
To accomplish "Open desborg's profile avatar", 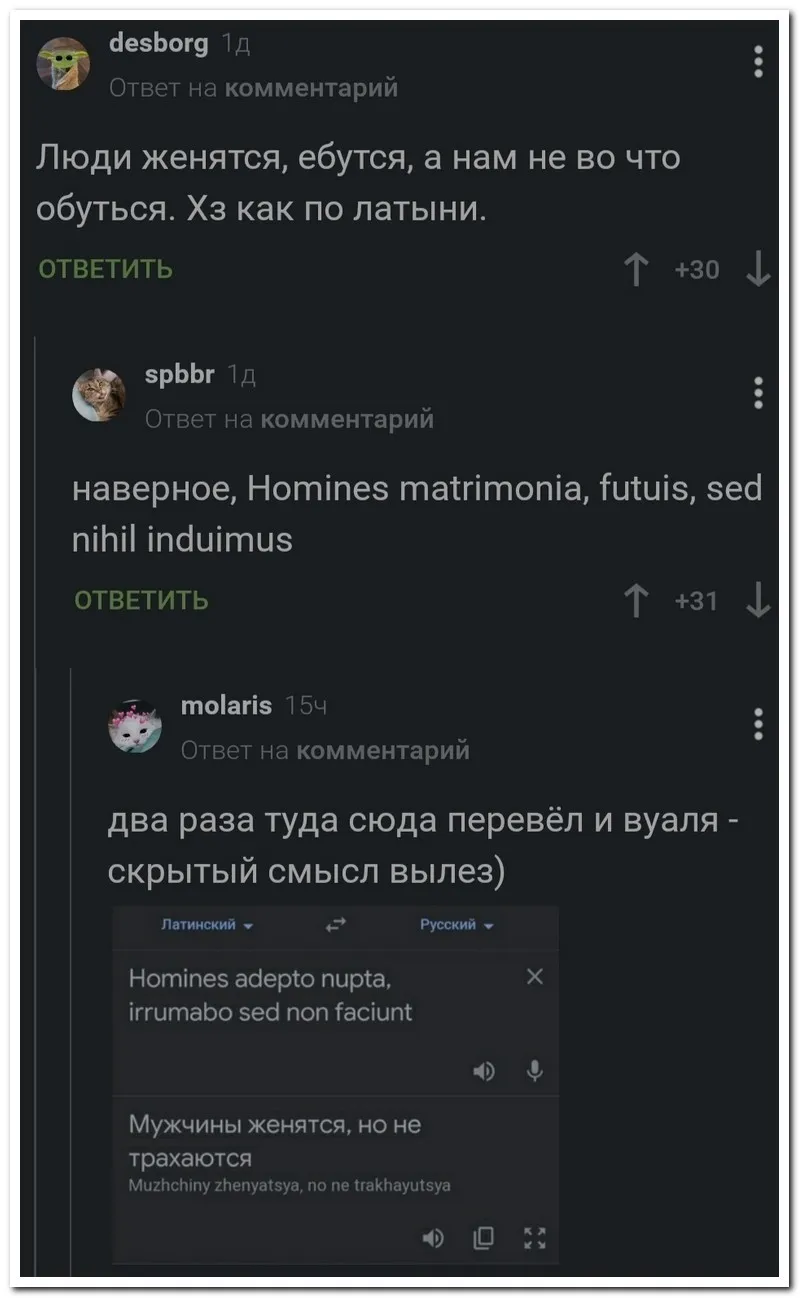I will [63, 65].
